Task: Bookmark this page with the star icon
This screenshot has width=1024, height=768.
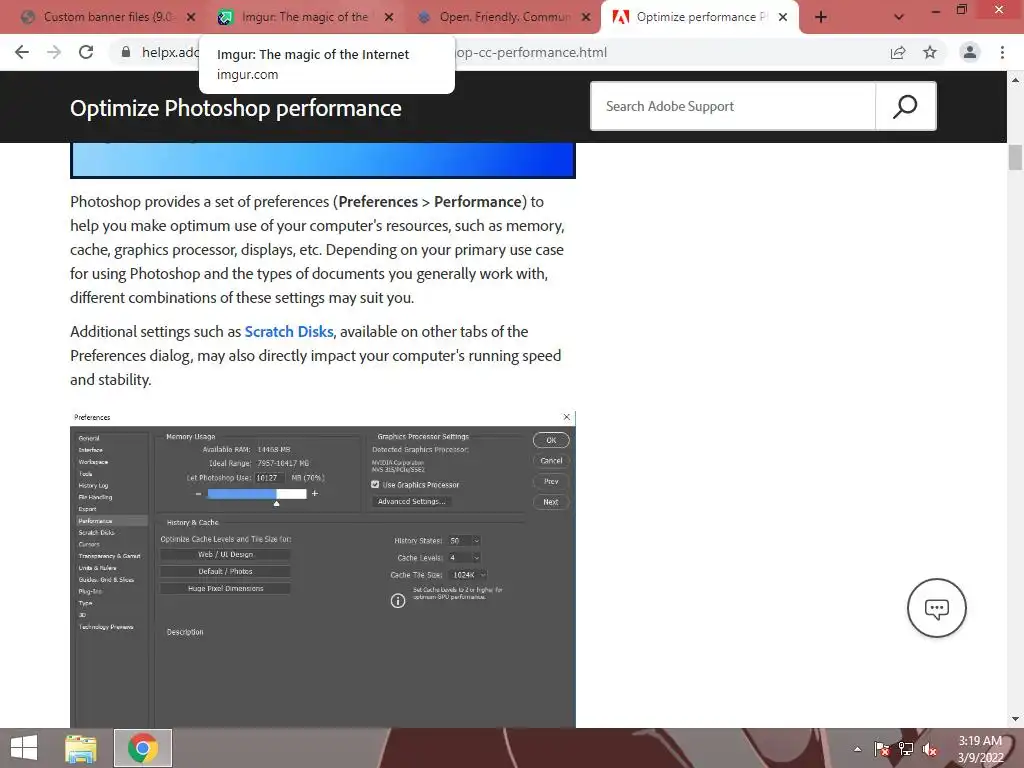Action: coord(930,52)
